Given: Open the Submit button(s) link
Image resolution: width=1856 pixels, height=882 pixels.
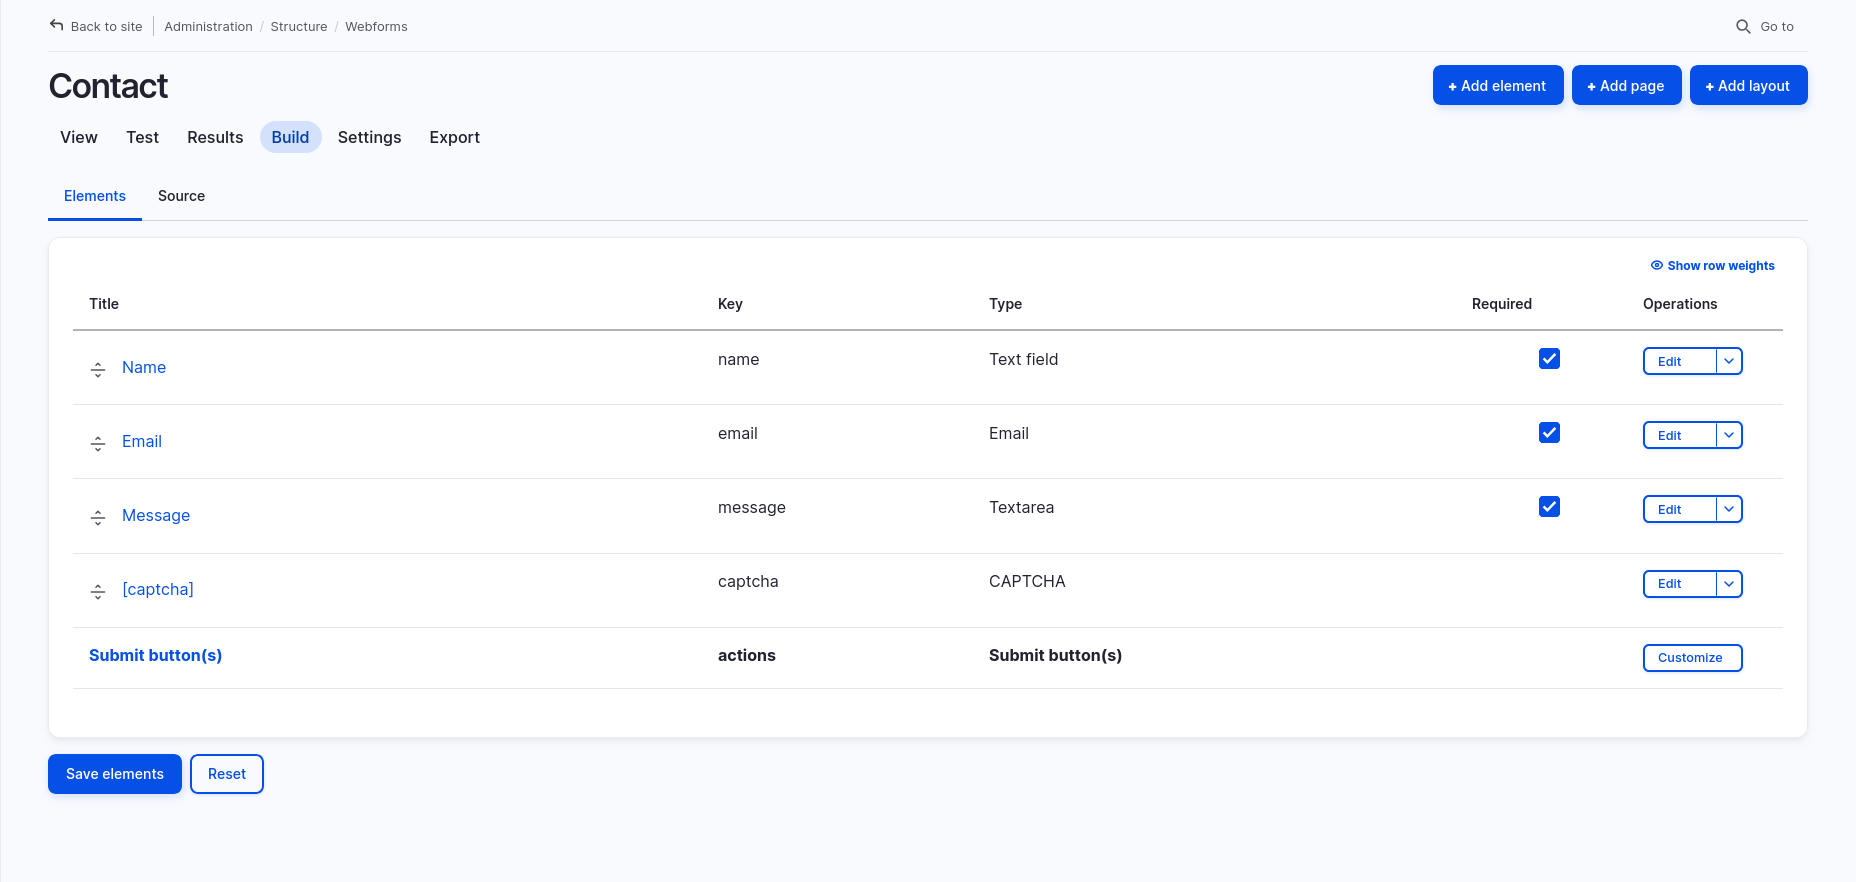Looking at the screenshot, I should click(155, 655).
